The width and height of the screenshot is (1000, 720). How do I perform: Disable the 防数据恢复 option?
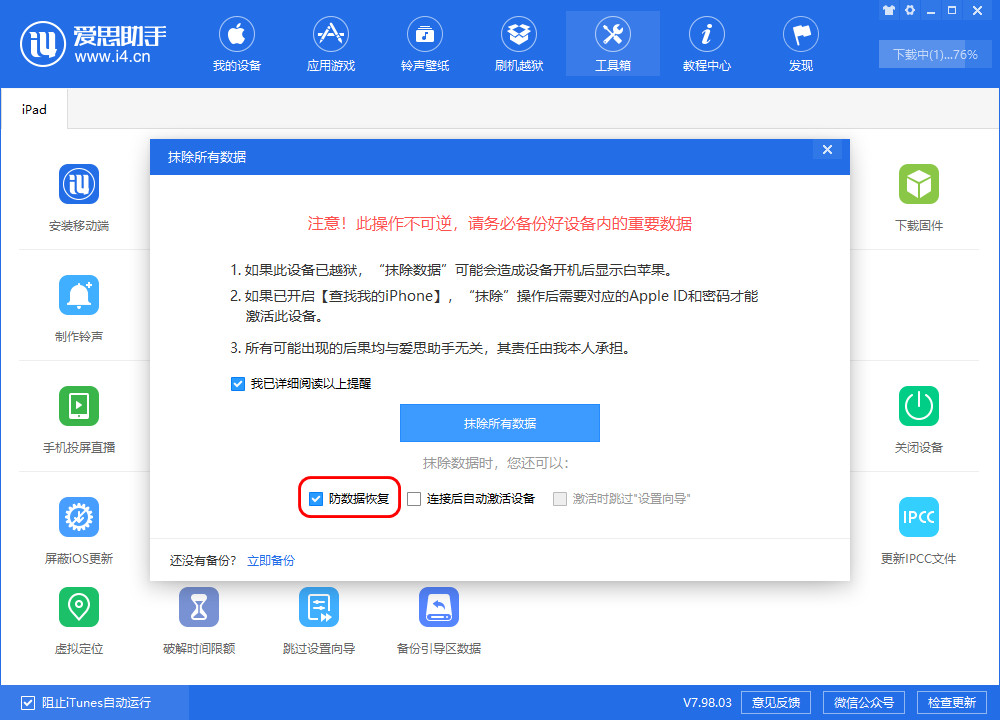point(316,498)
